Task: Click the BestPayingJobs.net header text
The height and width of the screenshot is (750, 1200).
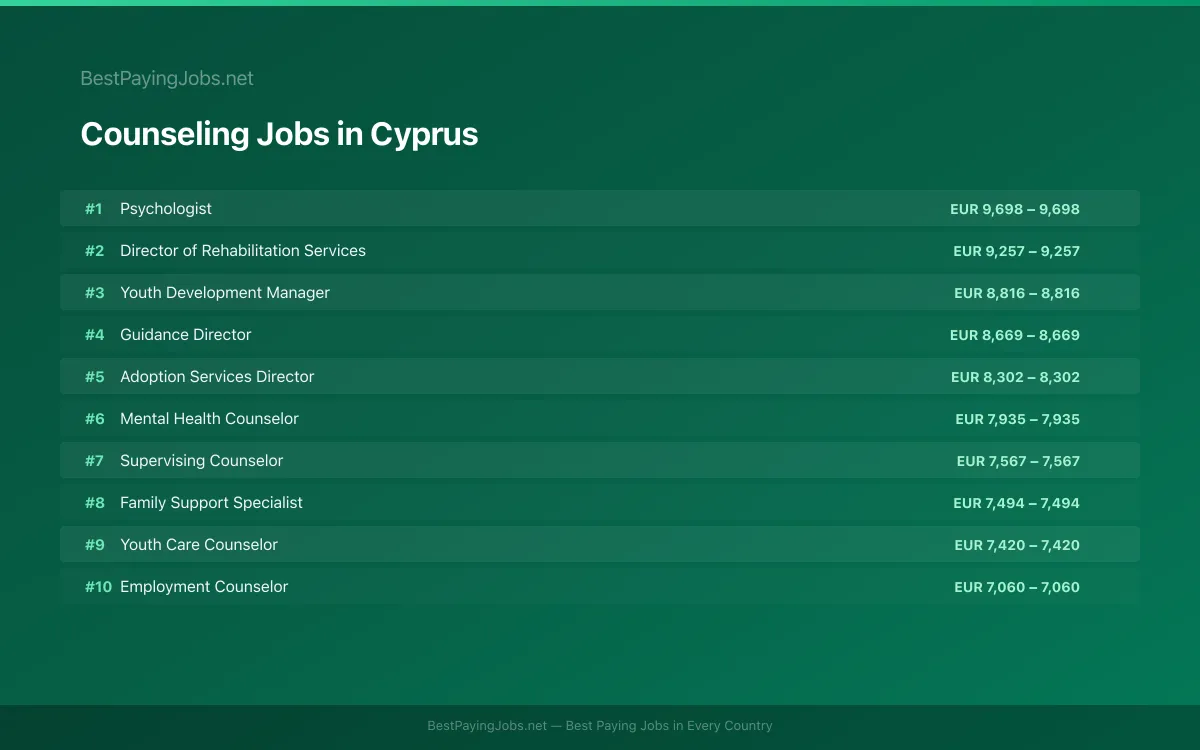Action: click(x=167, y=78)
